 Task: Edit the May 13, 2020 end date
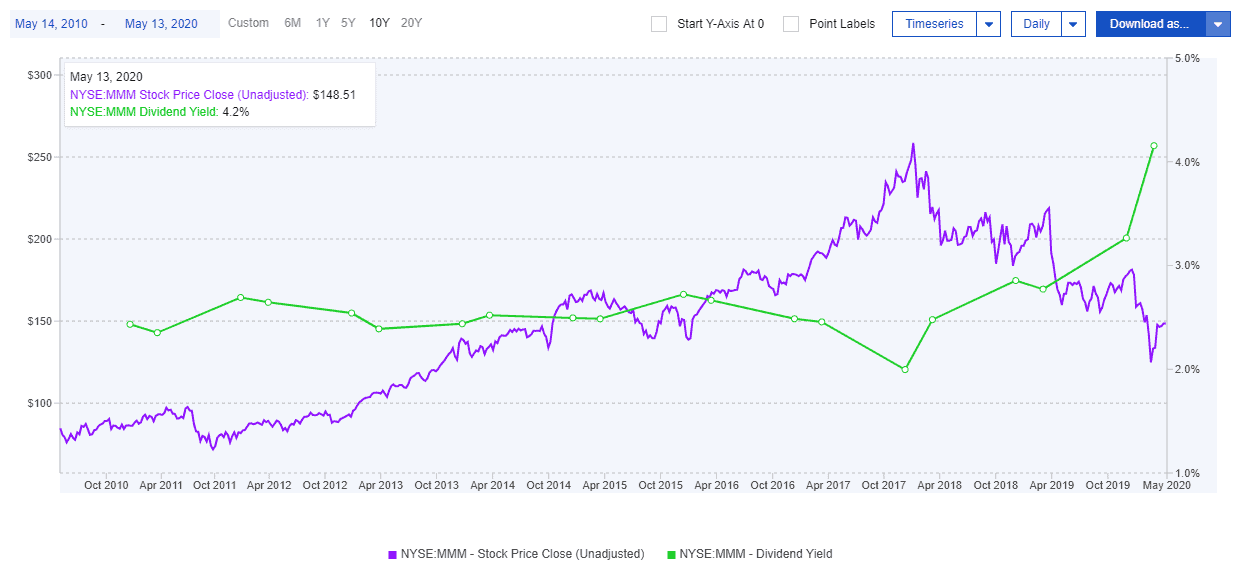[161, 24]
